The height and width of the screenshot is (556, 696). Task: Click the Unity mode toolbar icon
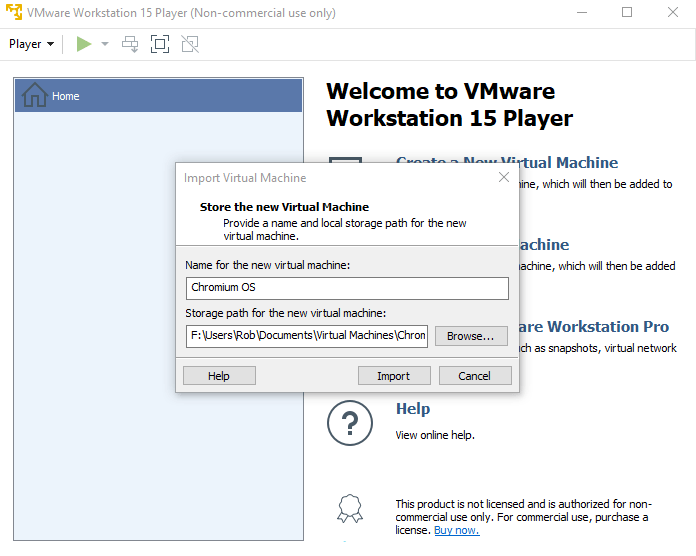point(190,44)
